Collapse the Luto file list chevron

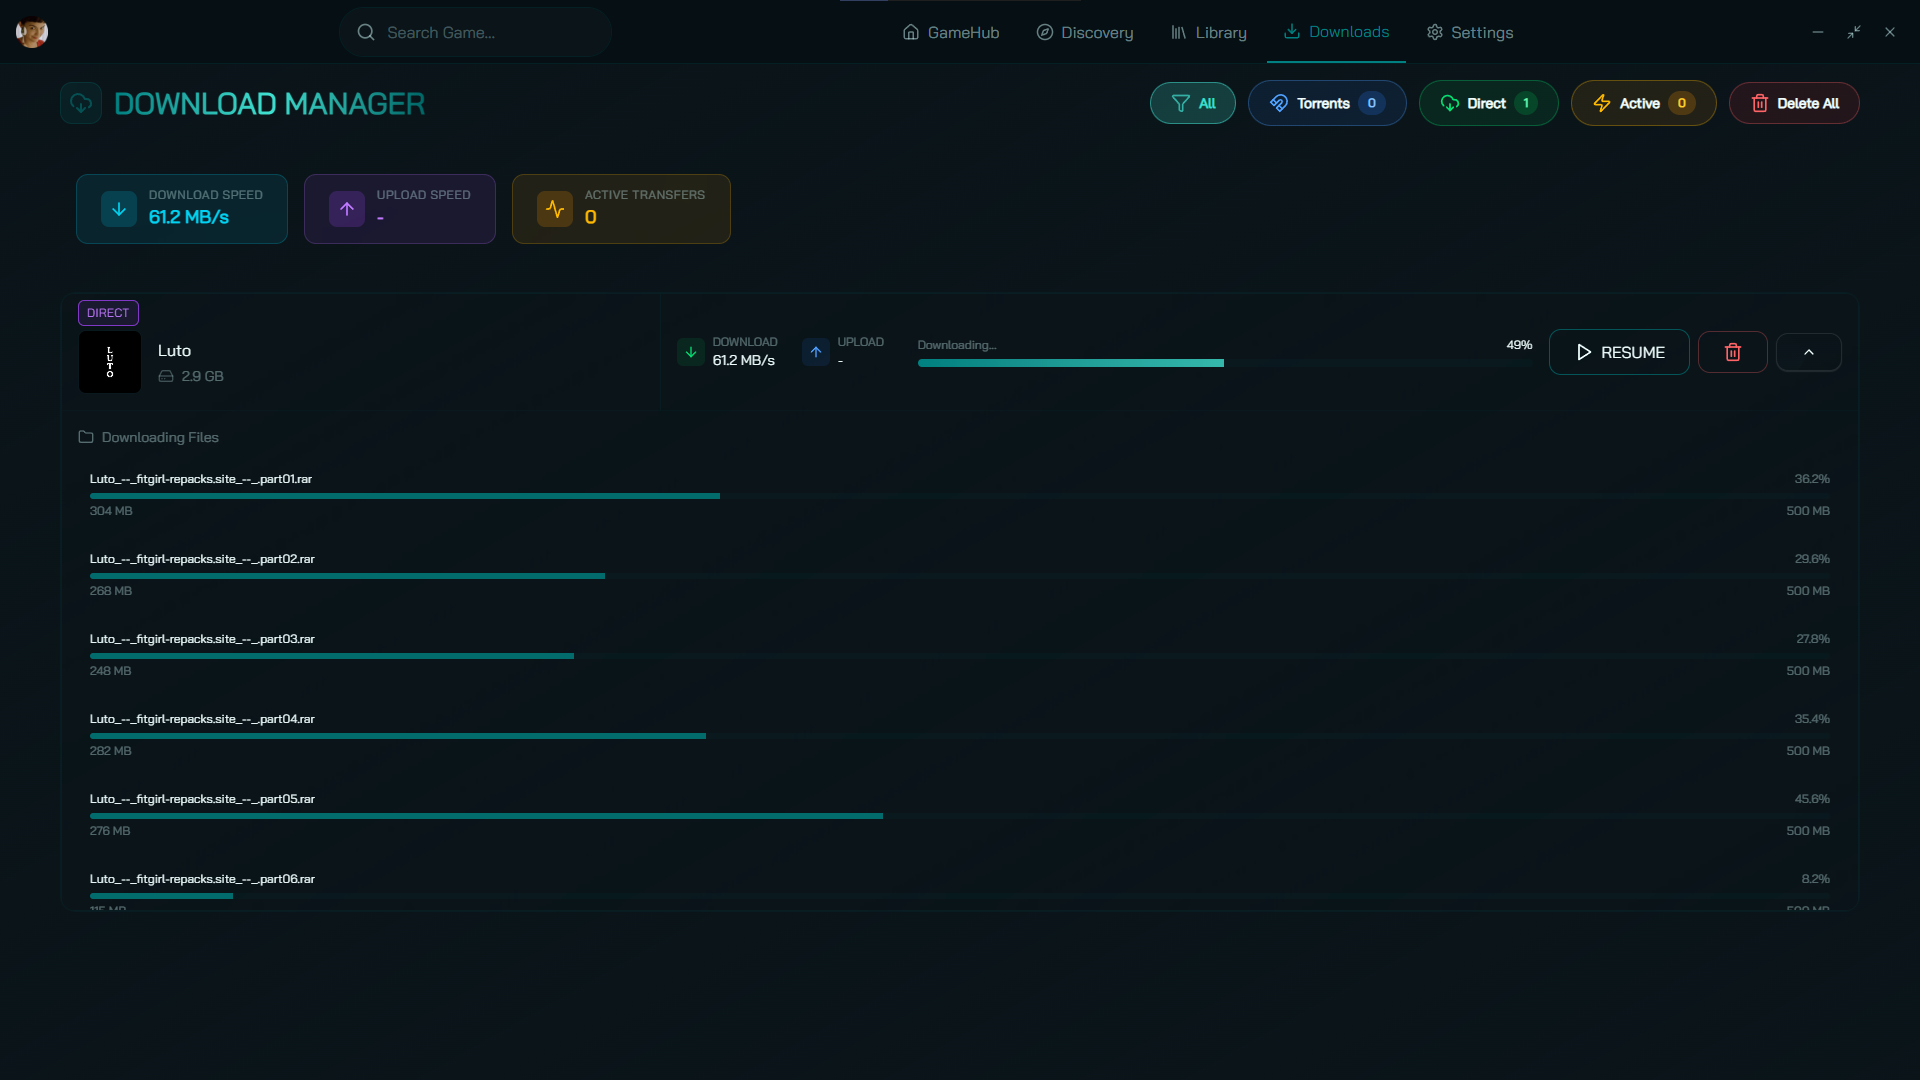[1809, 352]
